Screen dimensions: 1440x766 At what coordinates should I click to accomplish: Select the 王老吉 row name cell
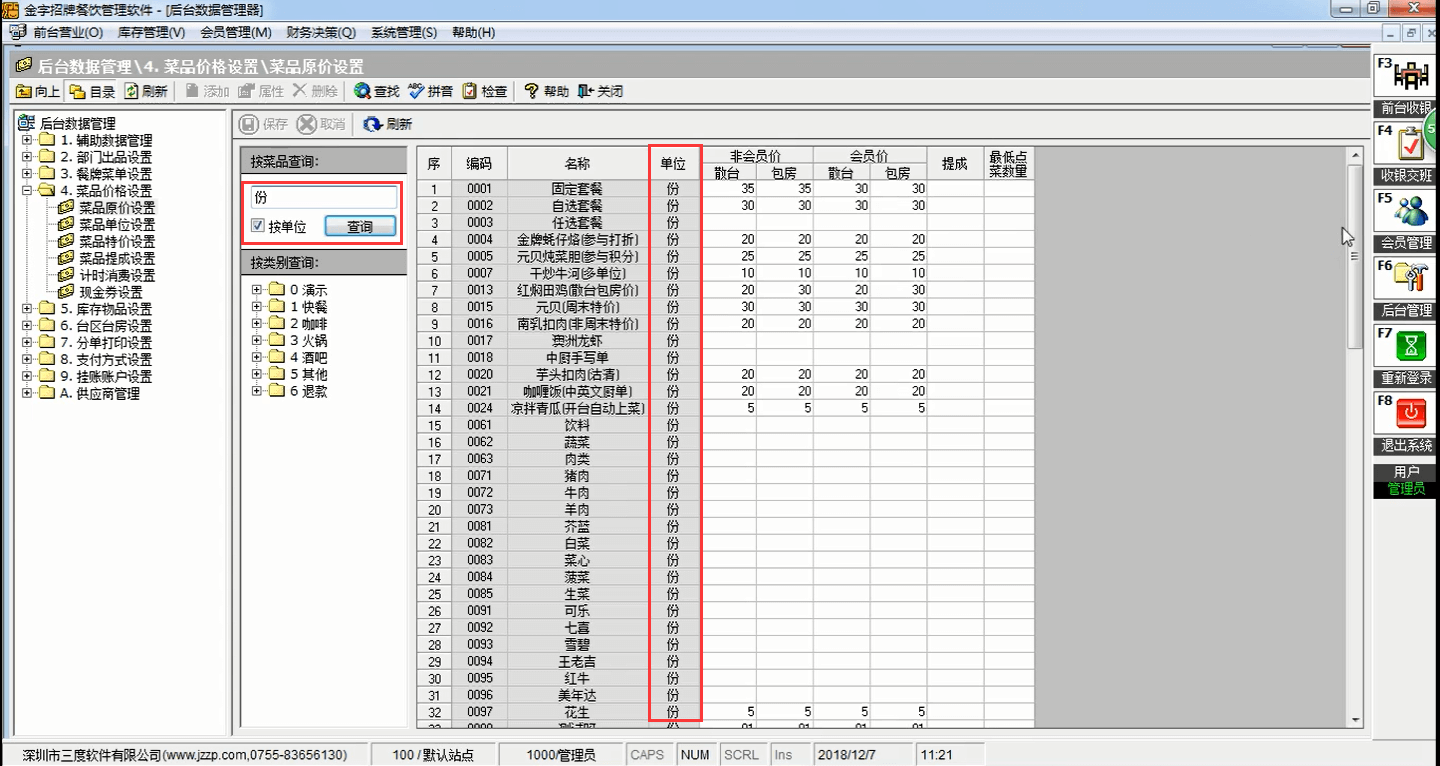tap(577, 661)
